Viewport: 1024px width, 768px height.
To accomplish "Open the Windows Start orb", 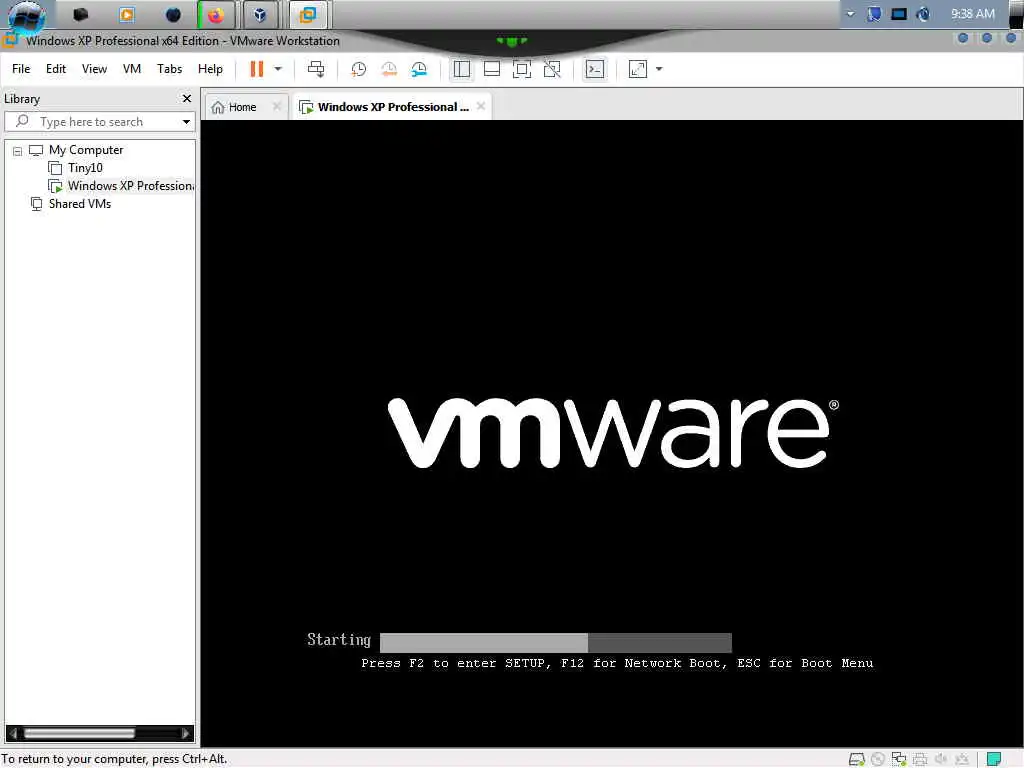I will (x=27, y=15).
